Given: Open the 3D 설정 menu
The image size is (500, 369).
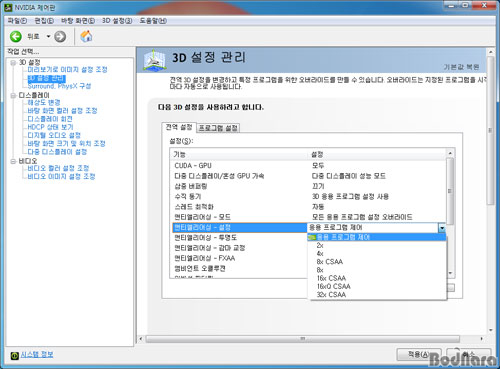Looking at the screenshot, I should [117, 21].
